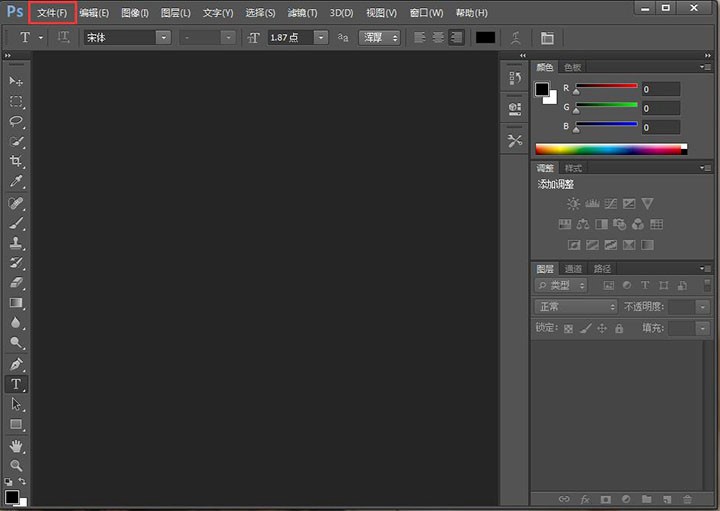This screenshot has height=511, width=720.
Task: Select the Clone Stamp tool
Action: point(16,242)
